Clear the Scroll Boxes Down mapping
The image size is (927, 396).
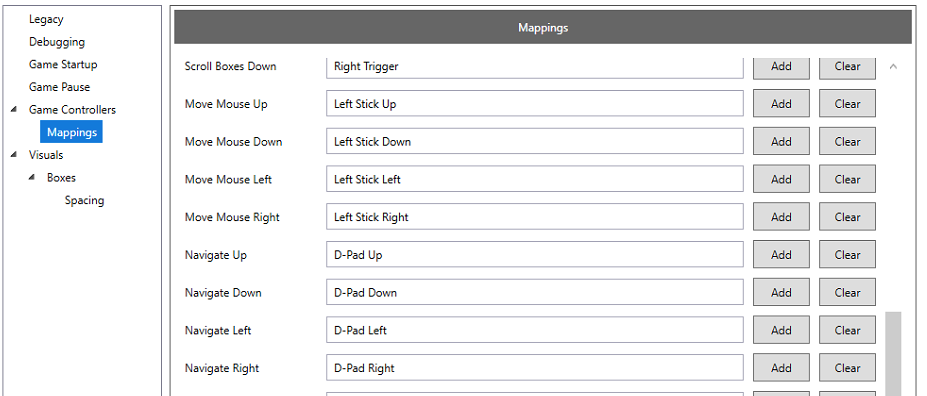pos(847,68)
